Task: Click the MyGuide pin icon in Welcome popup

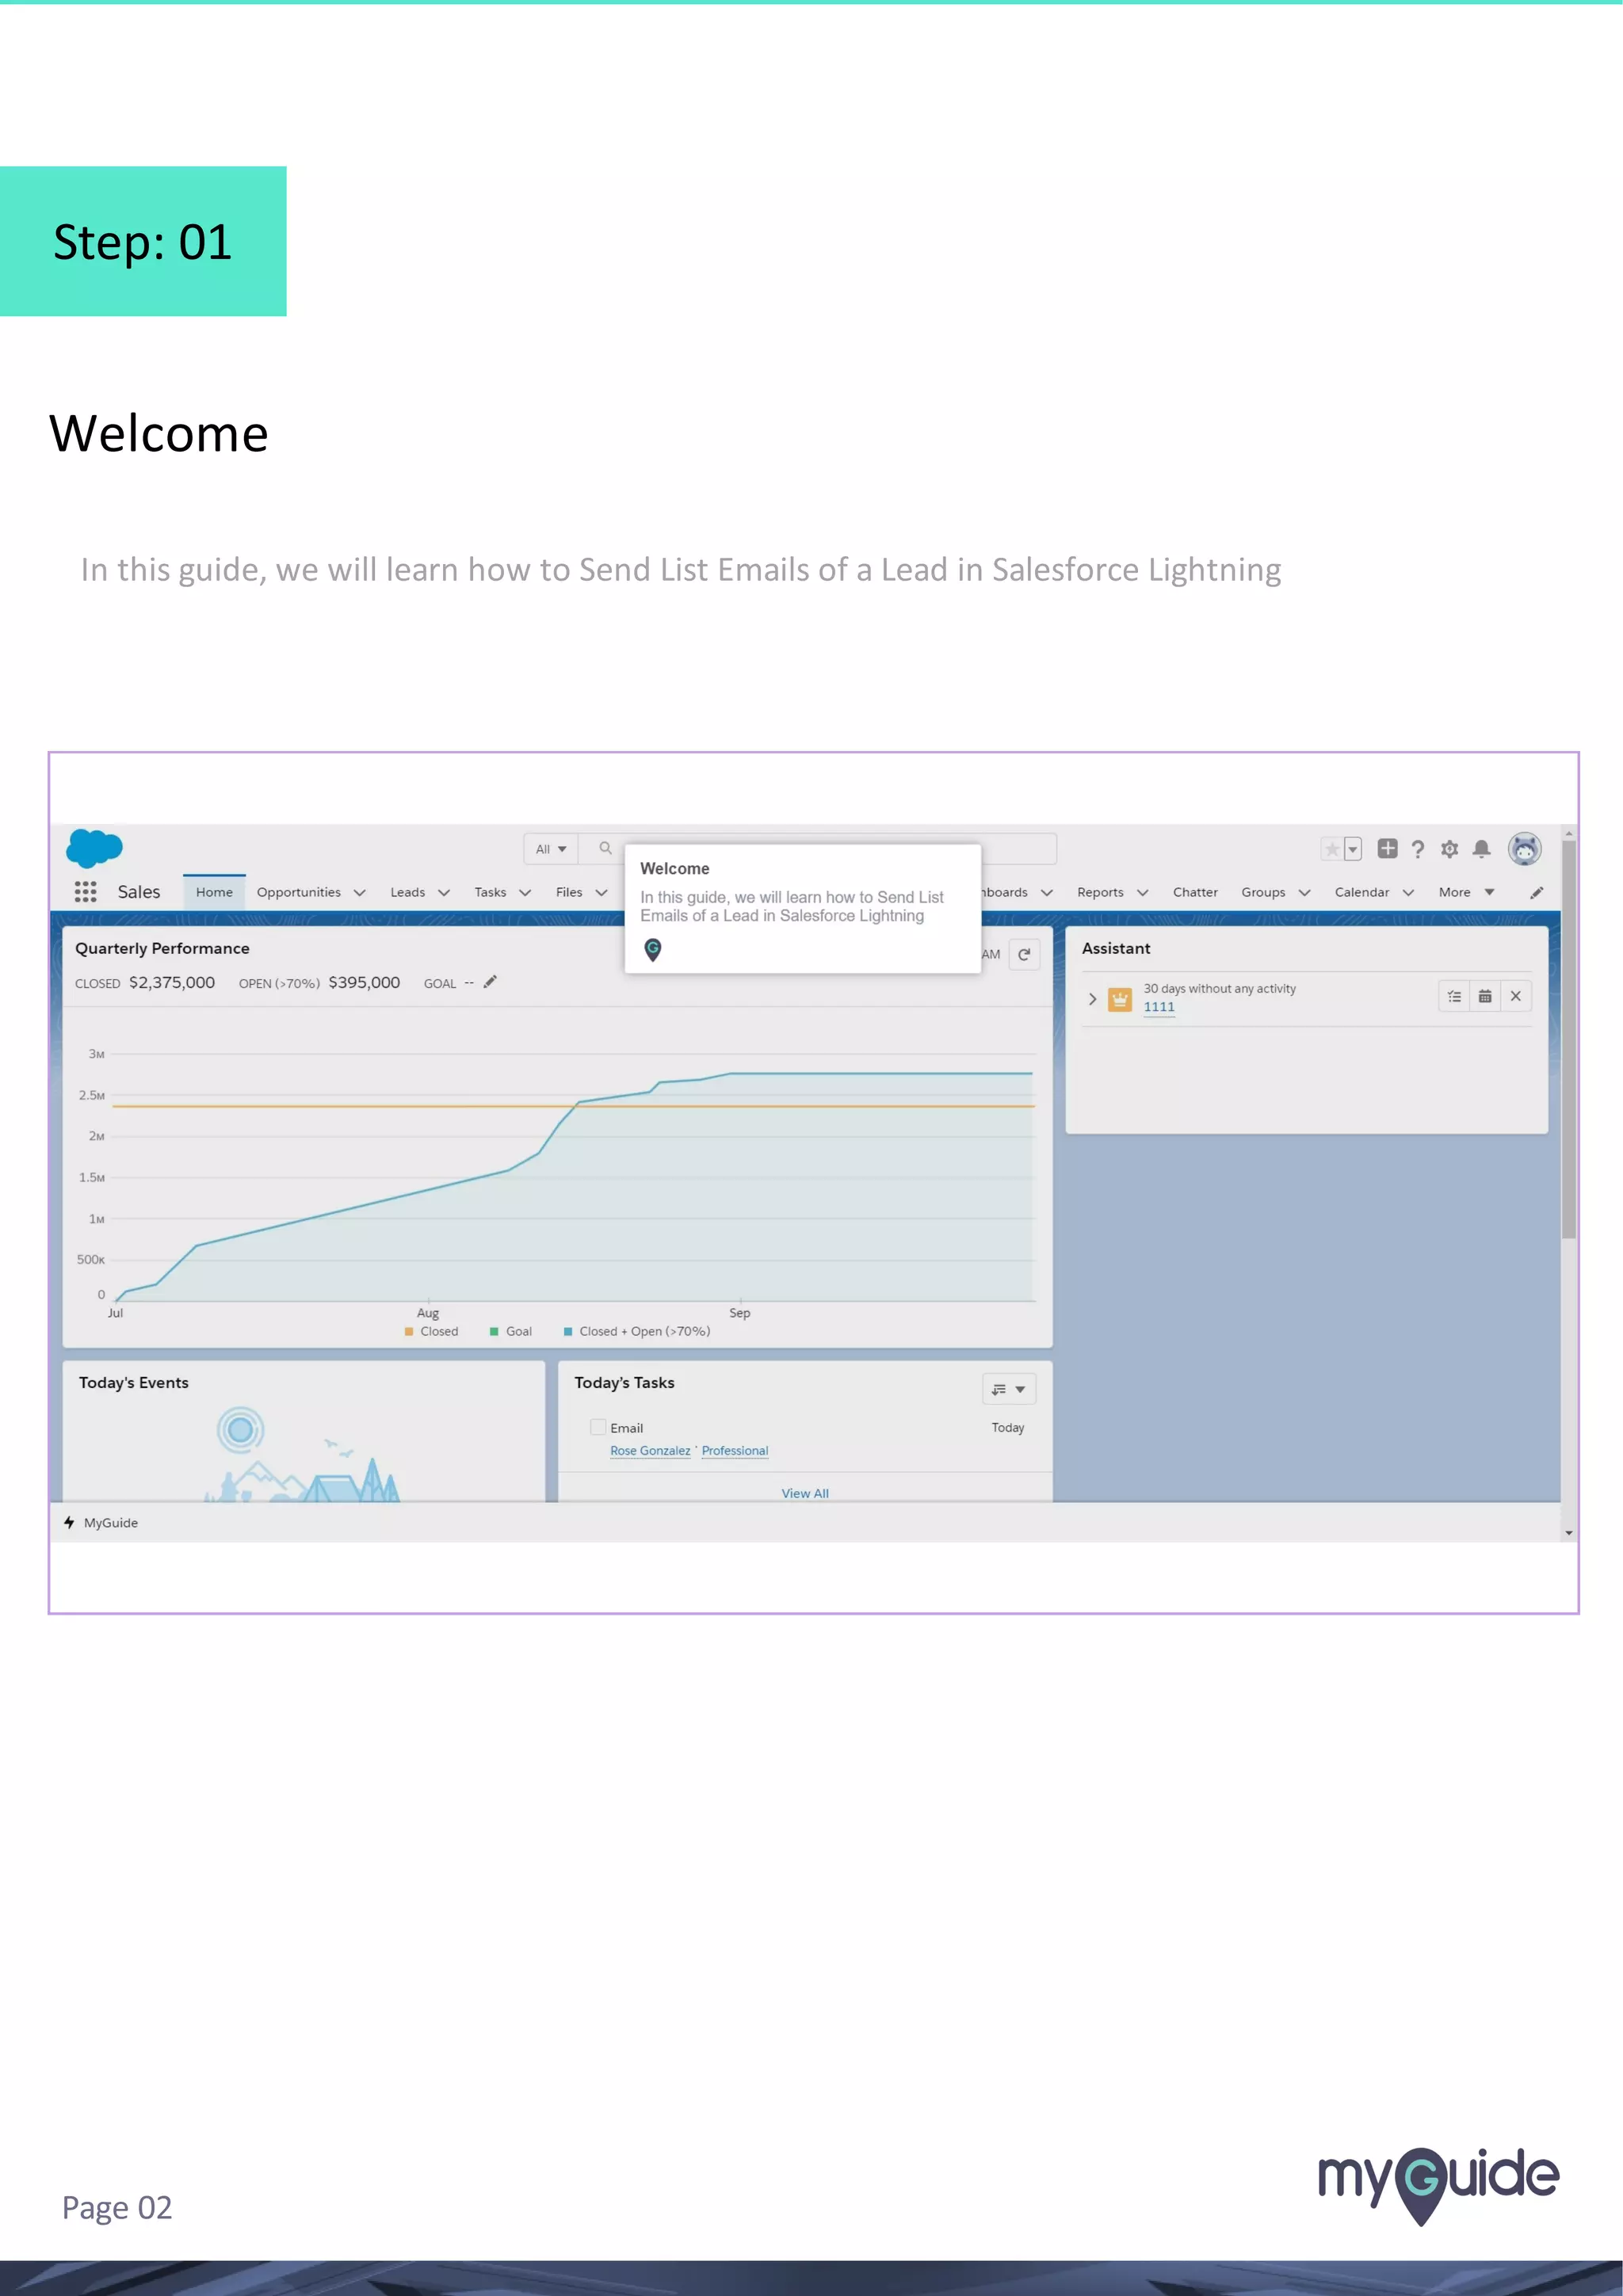Action: (653, 950)
